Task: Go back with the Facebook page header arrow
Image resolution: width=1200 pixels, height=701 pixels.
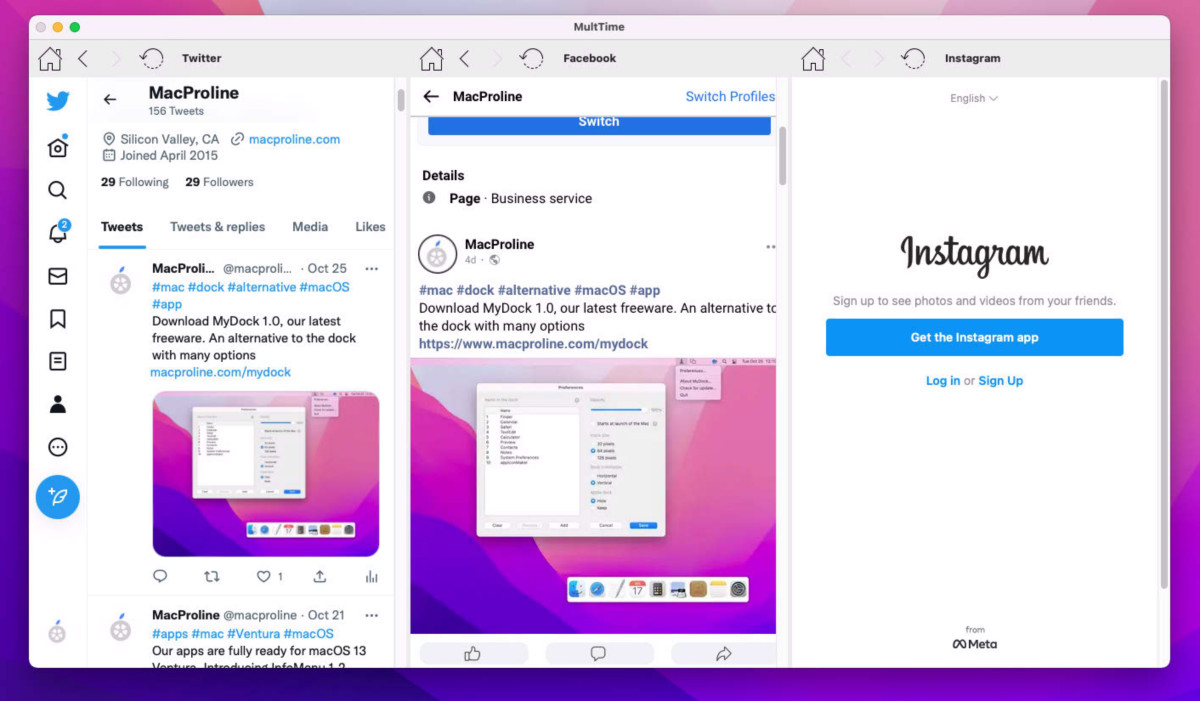Action: click(431, 97)
